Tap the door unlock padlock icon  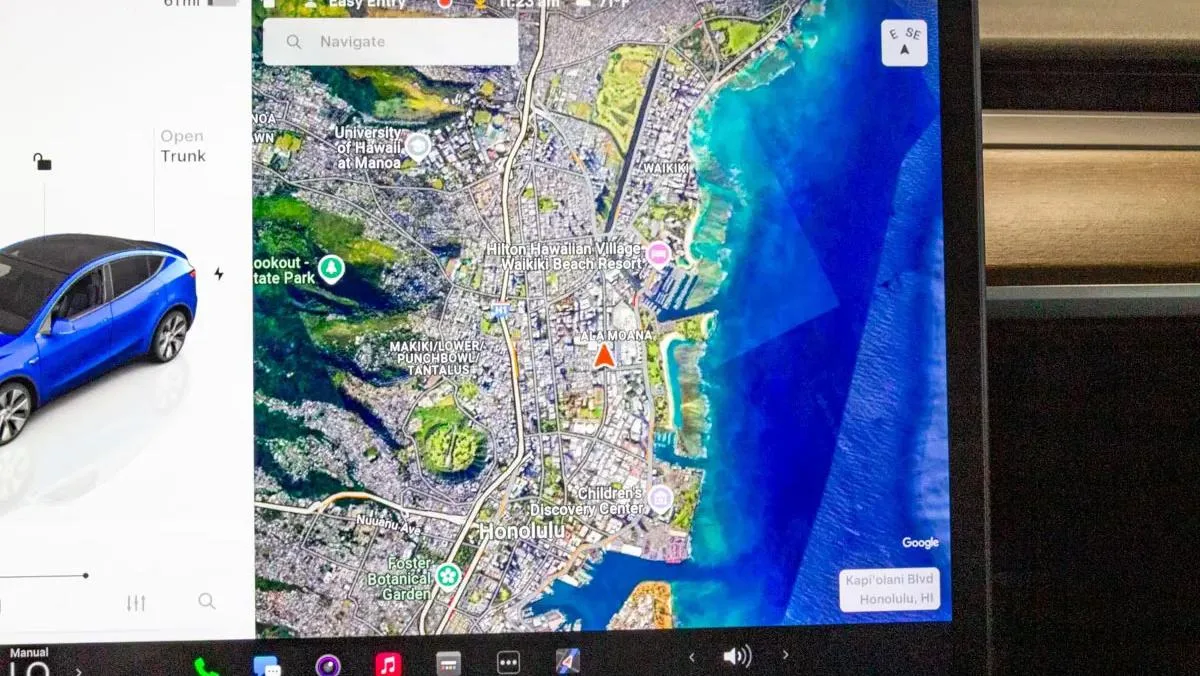click(x=42, y=161)
